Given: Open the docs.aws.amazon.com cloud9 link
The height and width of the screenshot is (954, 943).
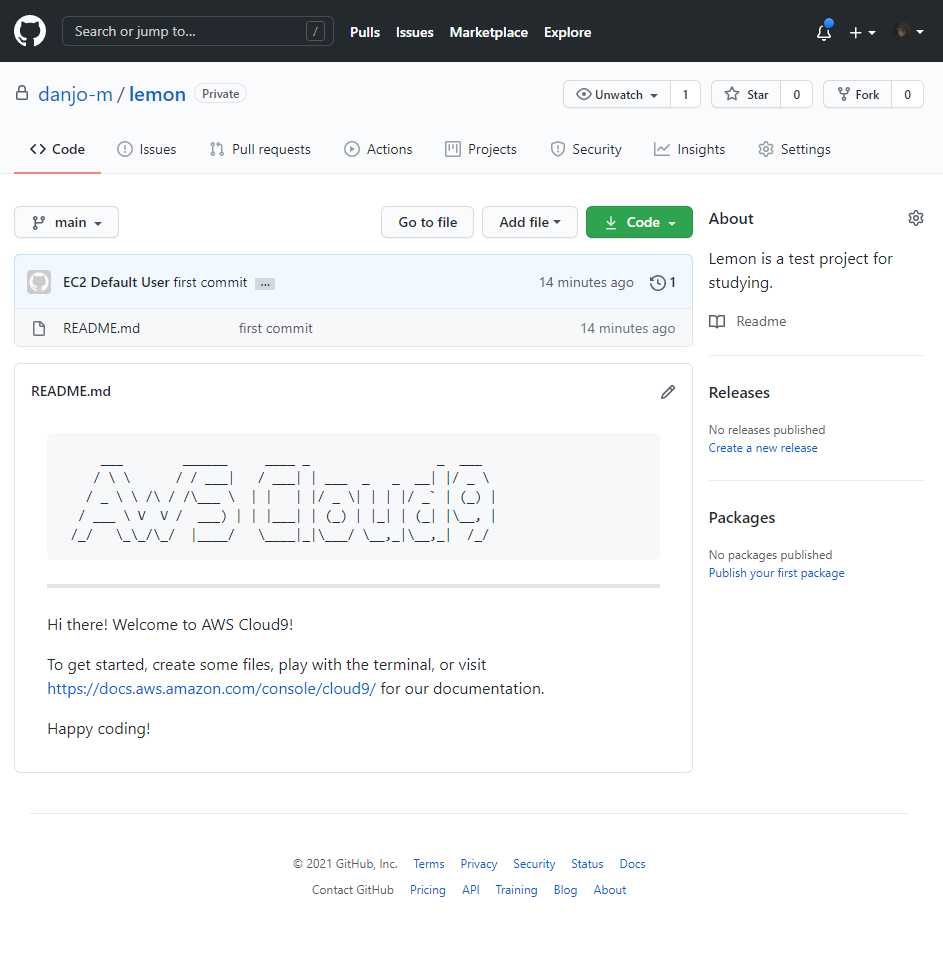Looking at the screenshot, I should [211, 689].
